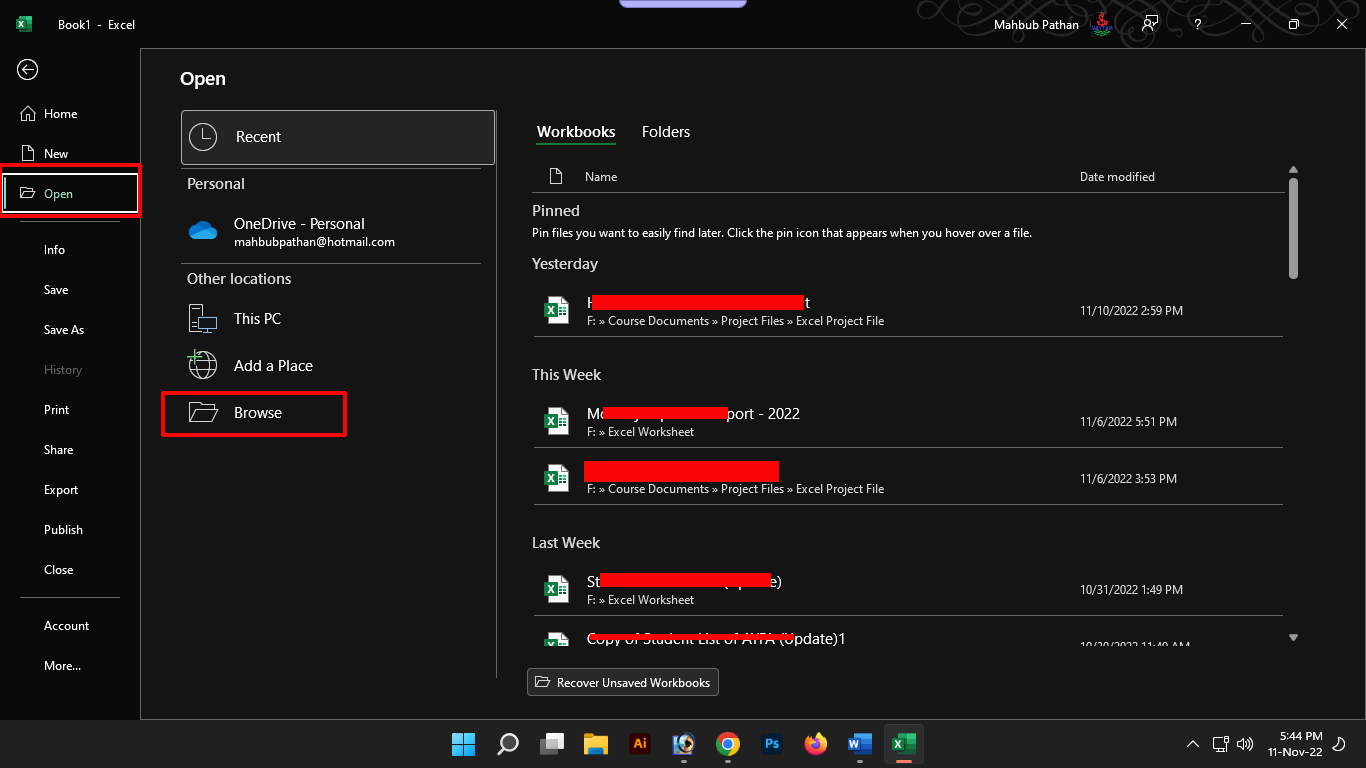Click Browse folder option
Screen dimensions: 1366x768
pos(255,413)
